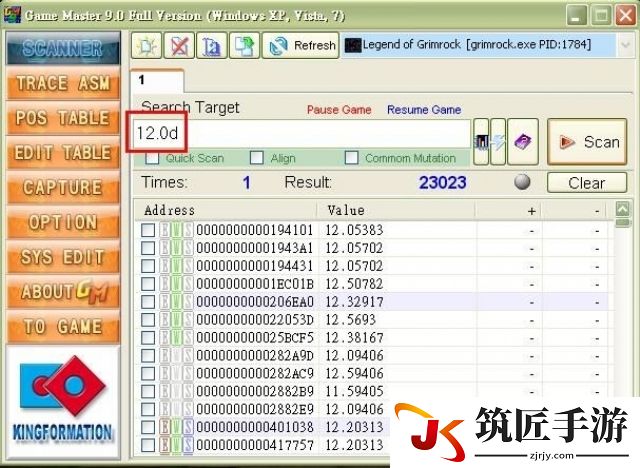Open the SCANNER panel
This screenshot has width=640, height=468.
click(x=63, y=48)
